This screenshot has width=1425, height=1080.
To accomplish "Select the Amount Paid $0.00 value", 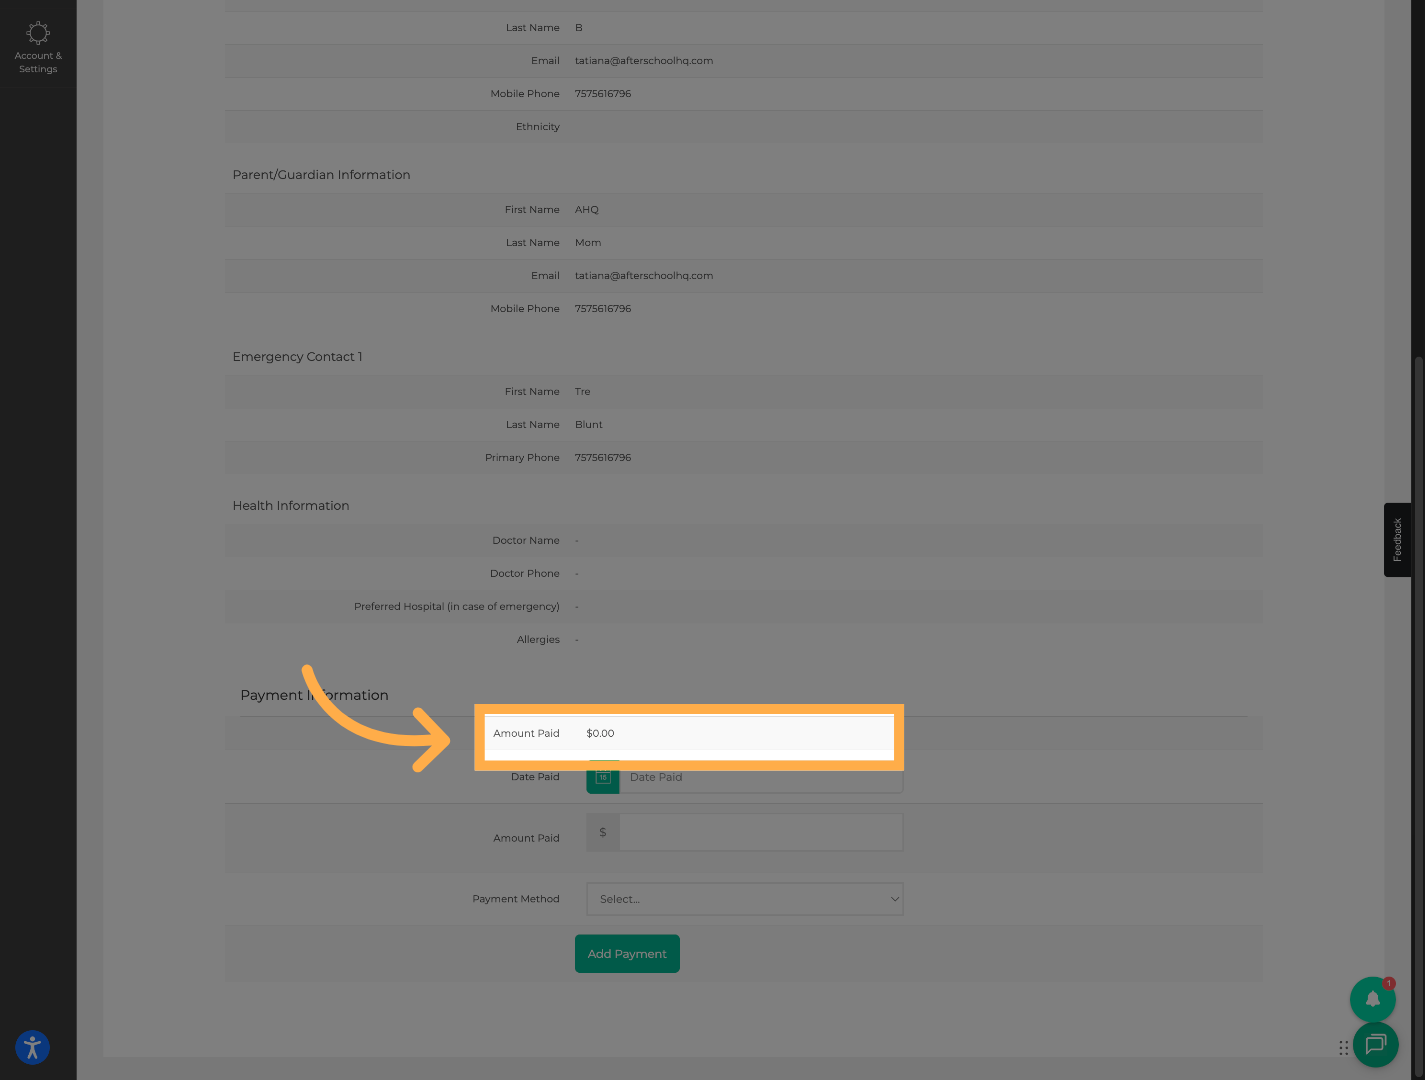I will click(600, 733).
